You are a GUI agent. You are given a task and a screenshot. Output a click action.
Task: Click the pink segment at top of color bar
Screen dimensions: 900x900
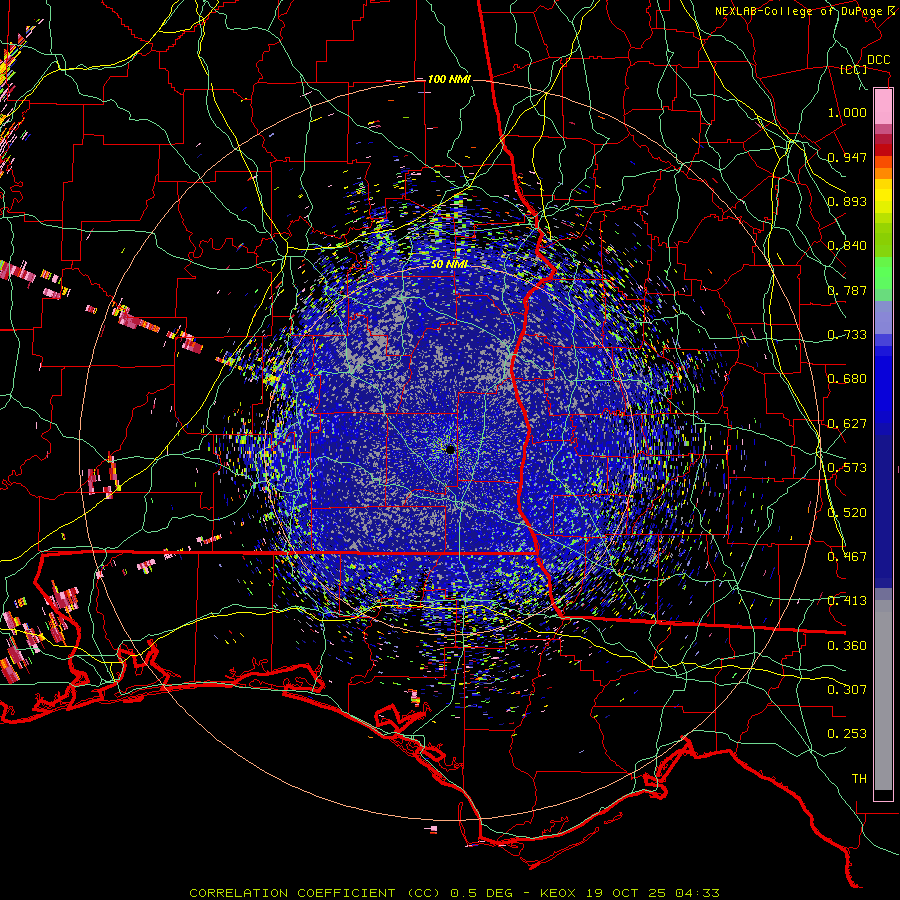(x=883, y=106)
